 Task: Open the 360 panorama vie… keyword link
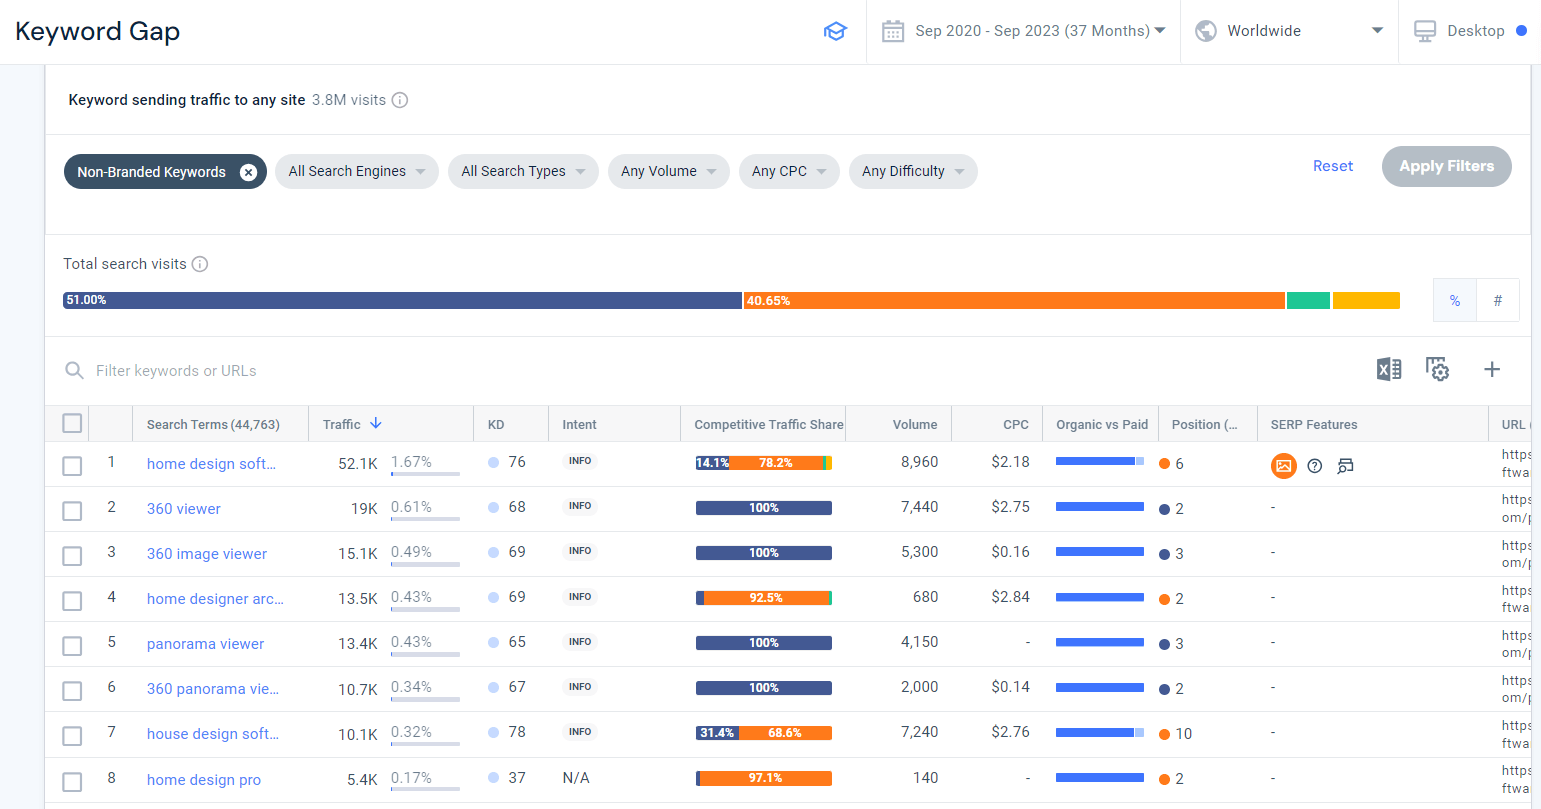pyautogui.click(x=212, y=689)
